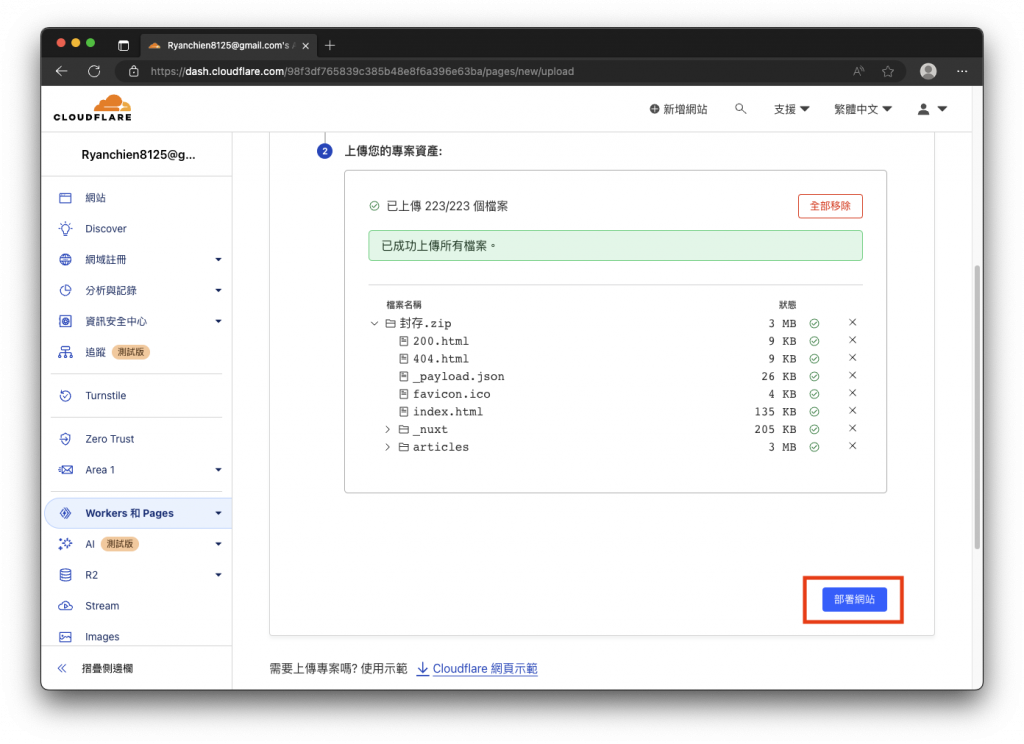Open the user account icon menu in Cloudflare header
1024x744 pixels.
coord(932,109)
